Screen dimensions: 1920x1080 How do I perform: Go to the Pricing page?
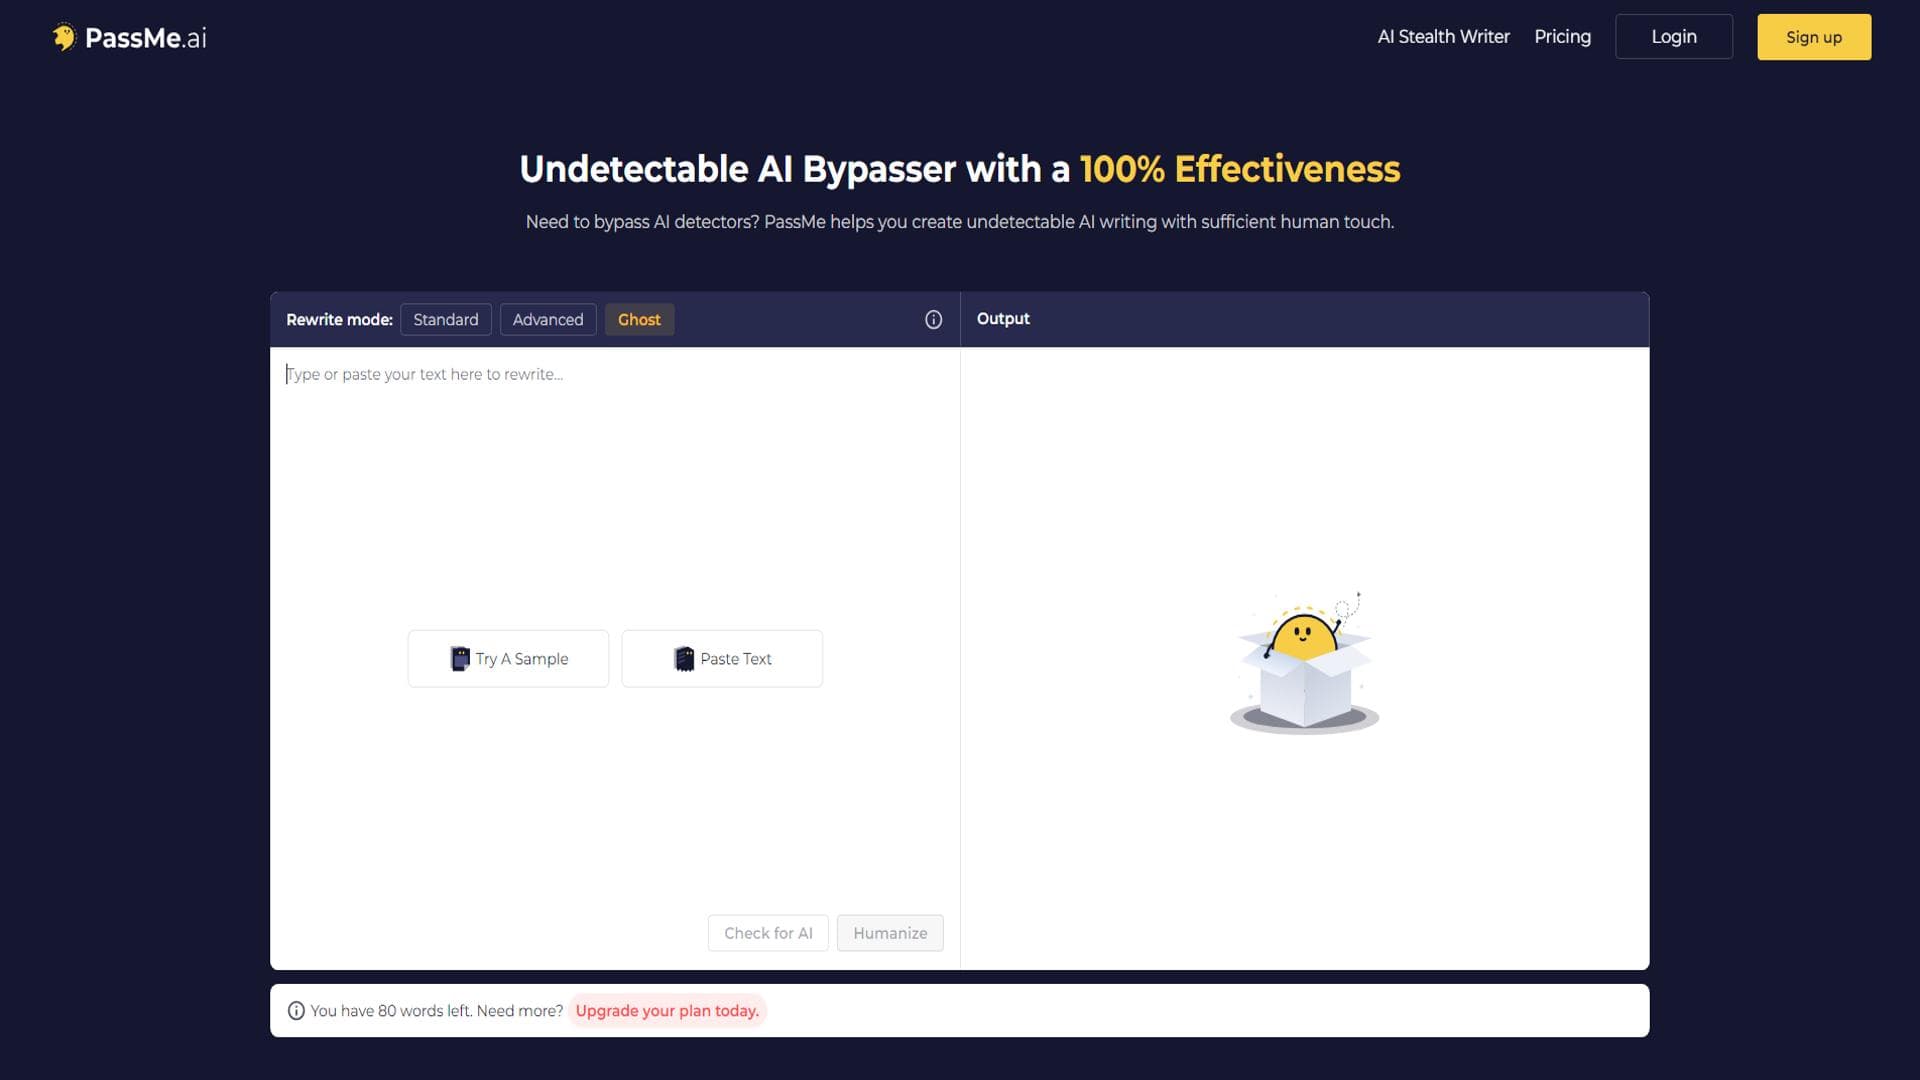(1562, 37)
